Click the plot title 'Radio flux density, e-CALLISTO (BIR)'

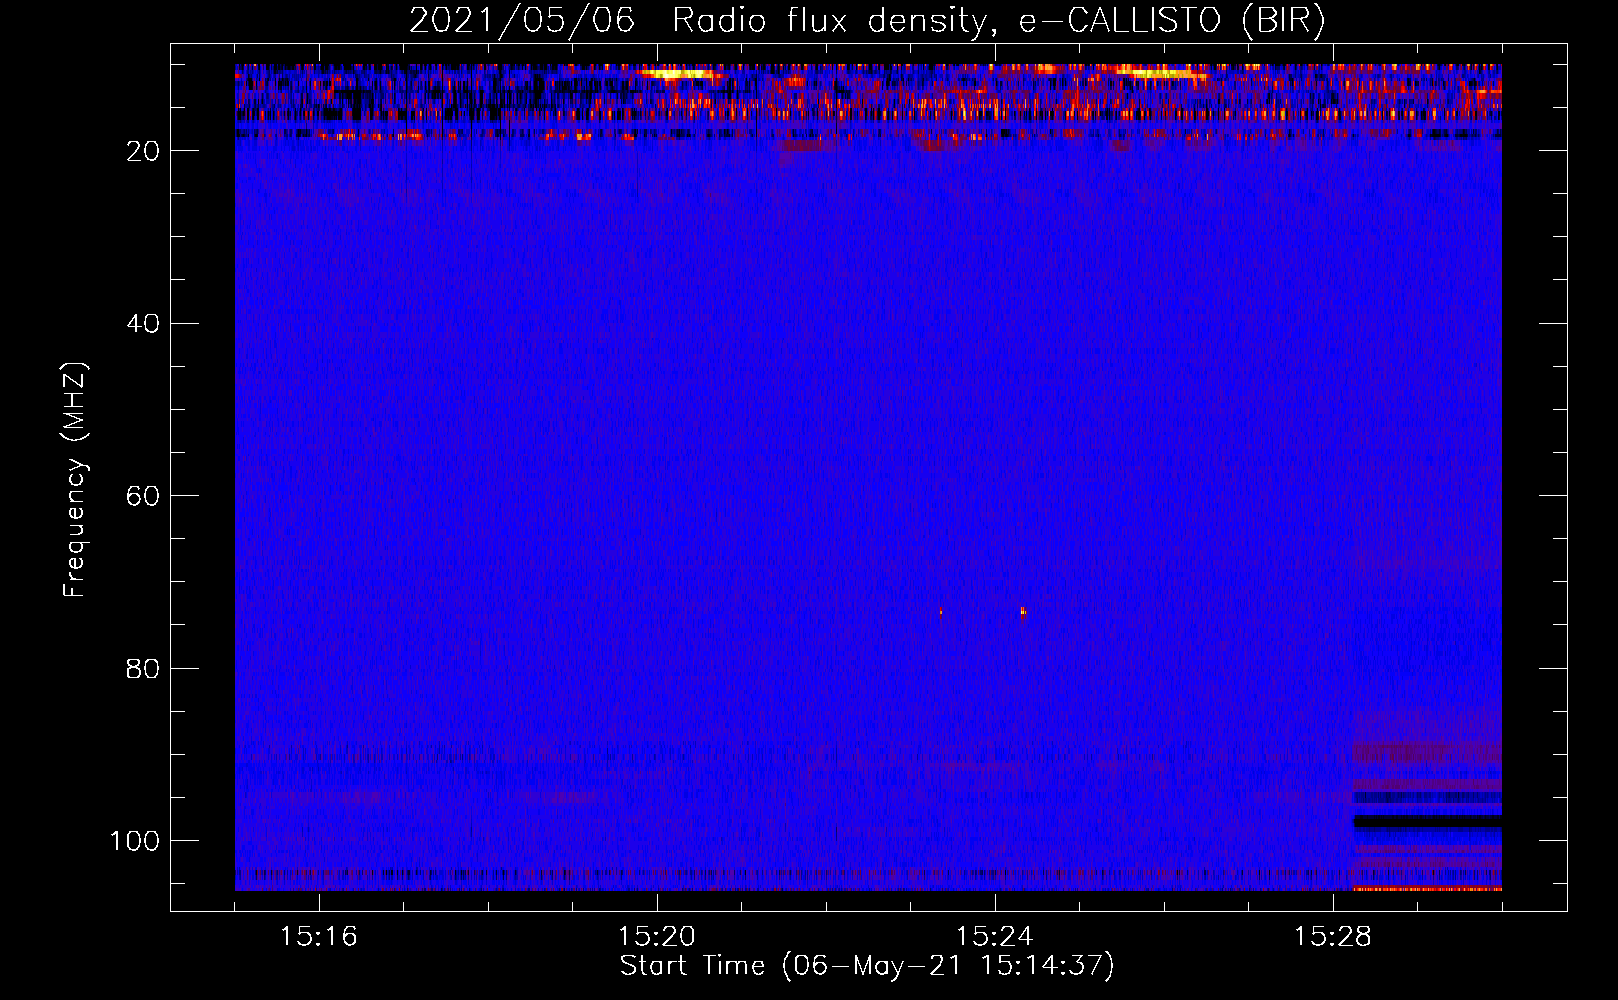pos(998,21)
